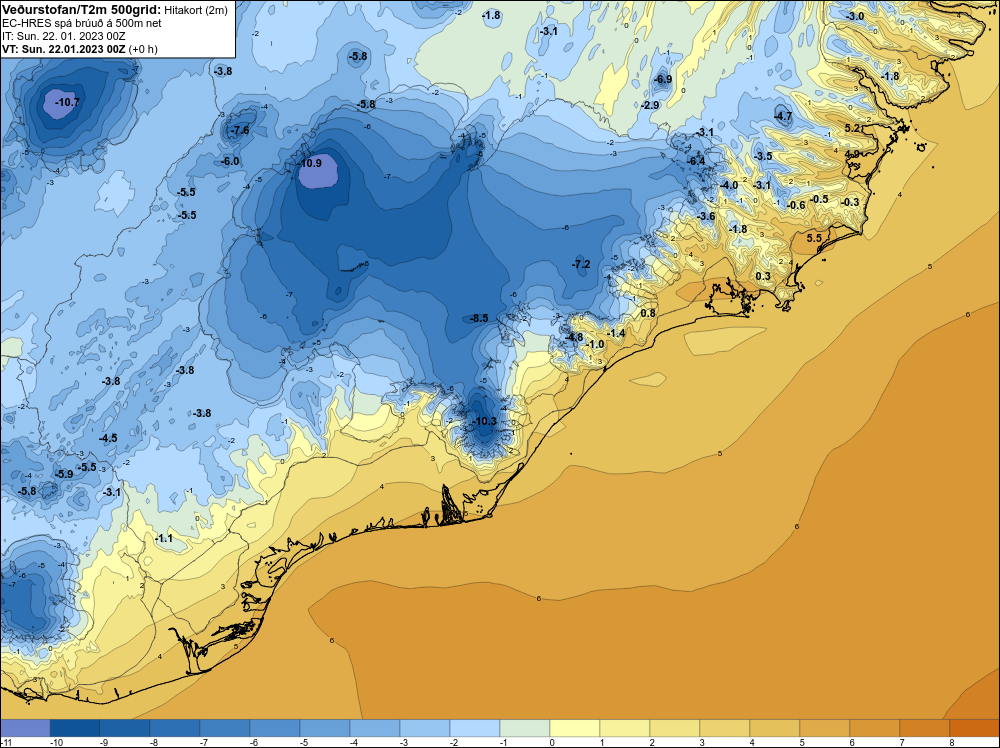
Task: Select the legend swatch between 0 and 1
Action: tap(575, 728)
